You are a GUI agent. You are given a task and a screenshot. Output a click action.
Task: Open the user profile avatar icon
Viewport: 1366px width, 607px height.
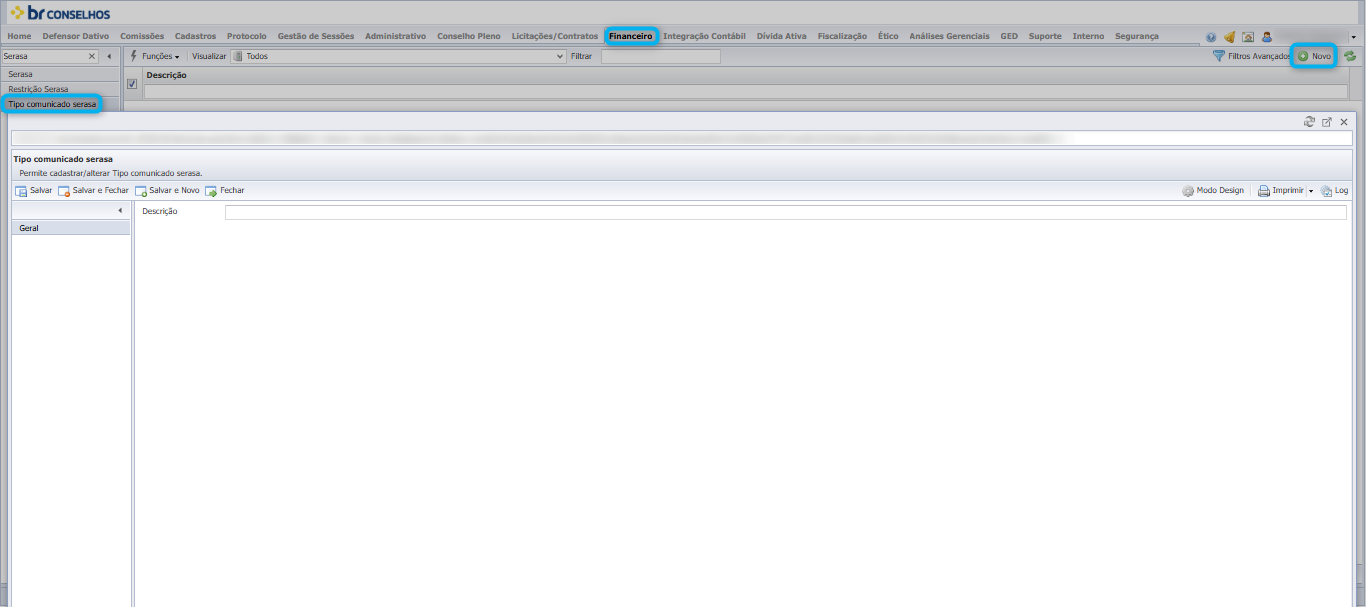1266,37
